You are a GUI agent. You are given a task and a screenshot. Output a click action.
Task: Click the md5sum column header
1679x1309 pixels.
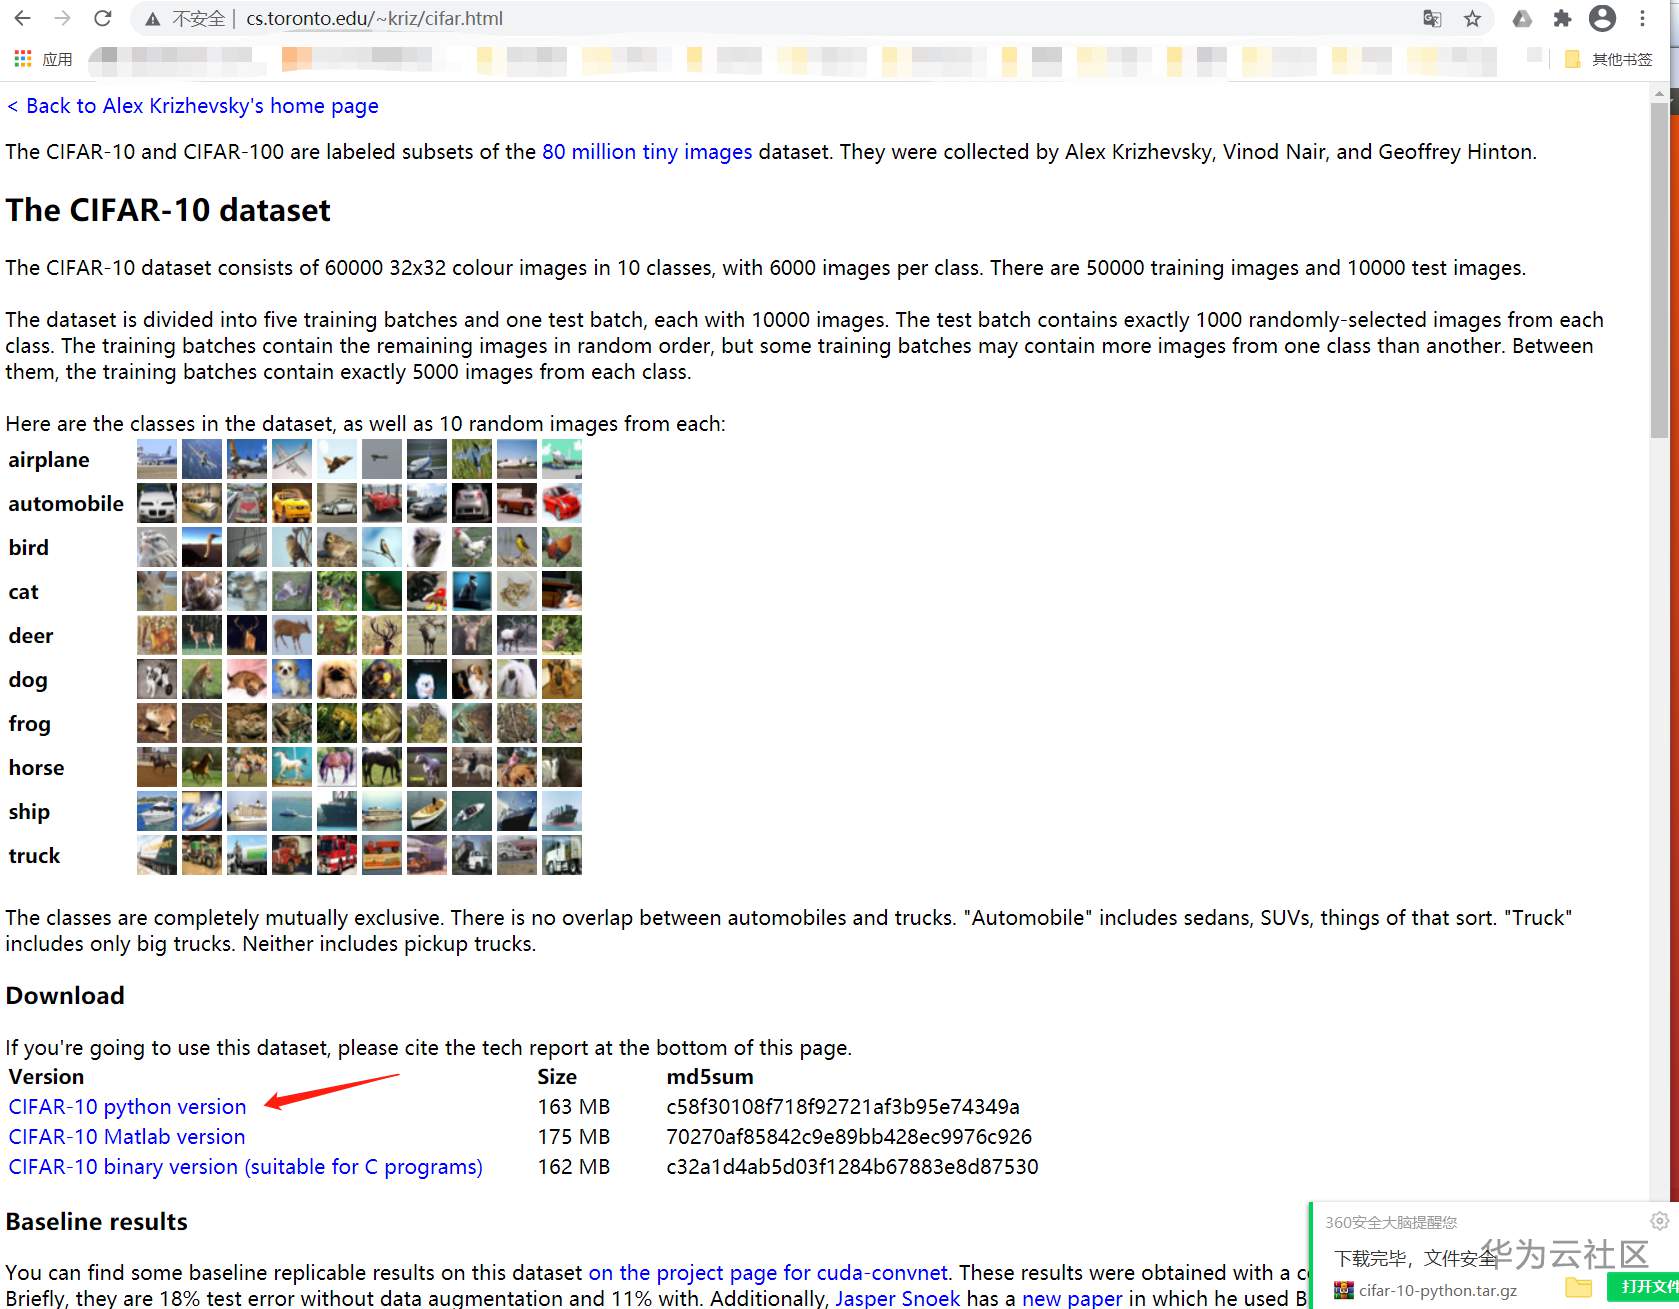pyautogui.click(x=710, y=1077)
